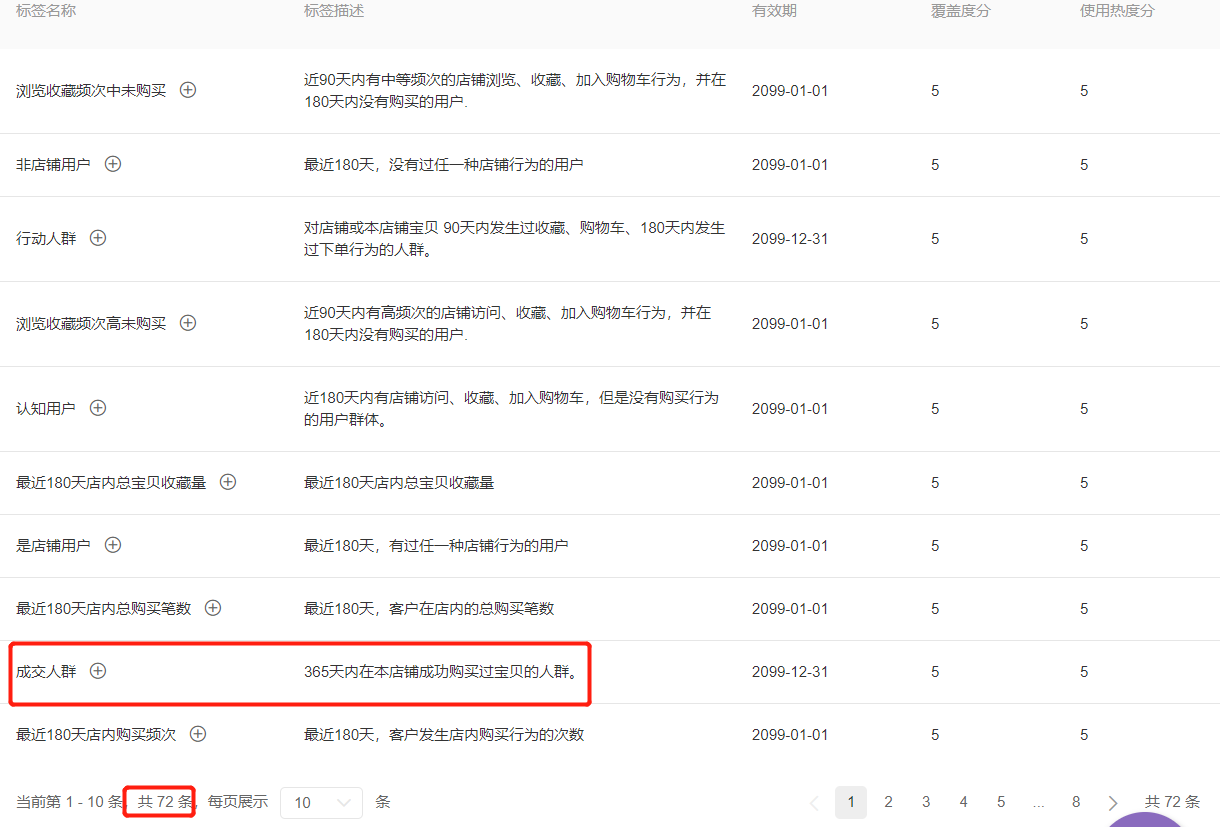Select tag name 行动人群
Viewport: 1227px width, 827px height.
(46, 238)
